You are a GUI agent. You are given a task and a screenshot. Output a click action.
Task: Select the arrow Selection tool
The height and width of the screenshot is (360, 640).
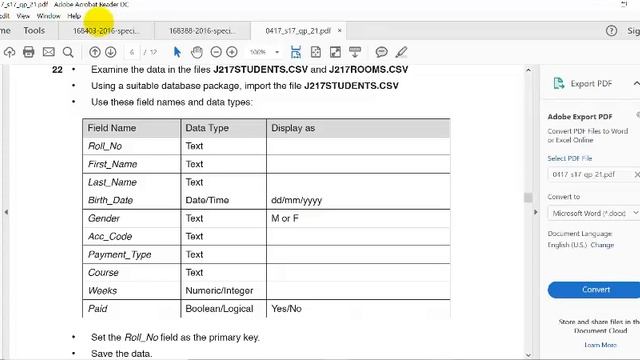[177, 52]
